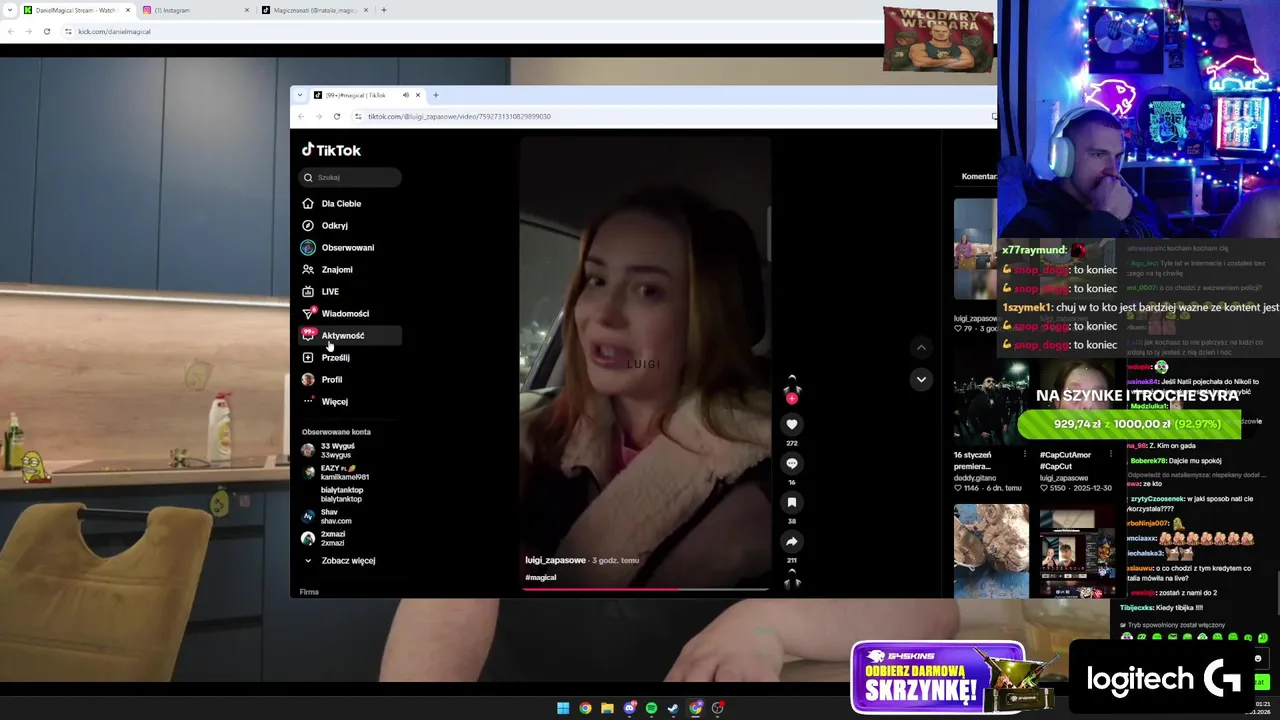Go to previous video with up chevron
The height and width of the screenshot is (720, 1280).
921,347
